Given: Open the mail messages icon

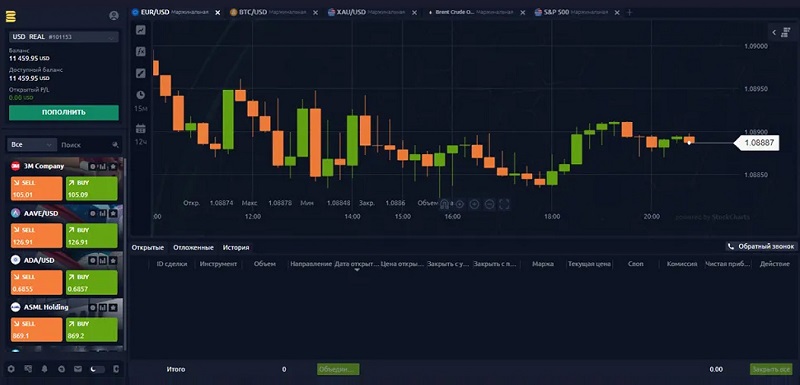Looking at the screenshot, I should click(78, 369).
